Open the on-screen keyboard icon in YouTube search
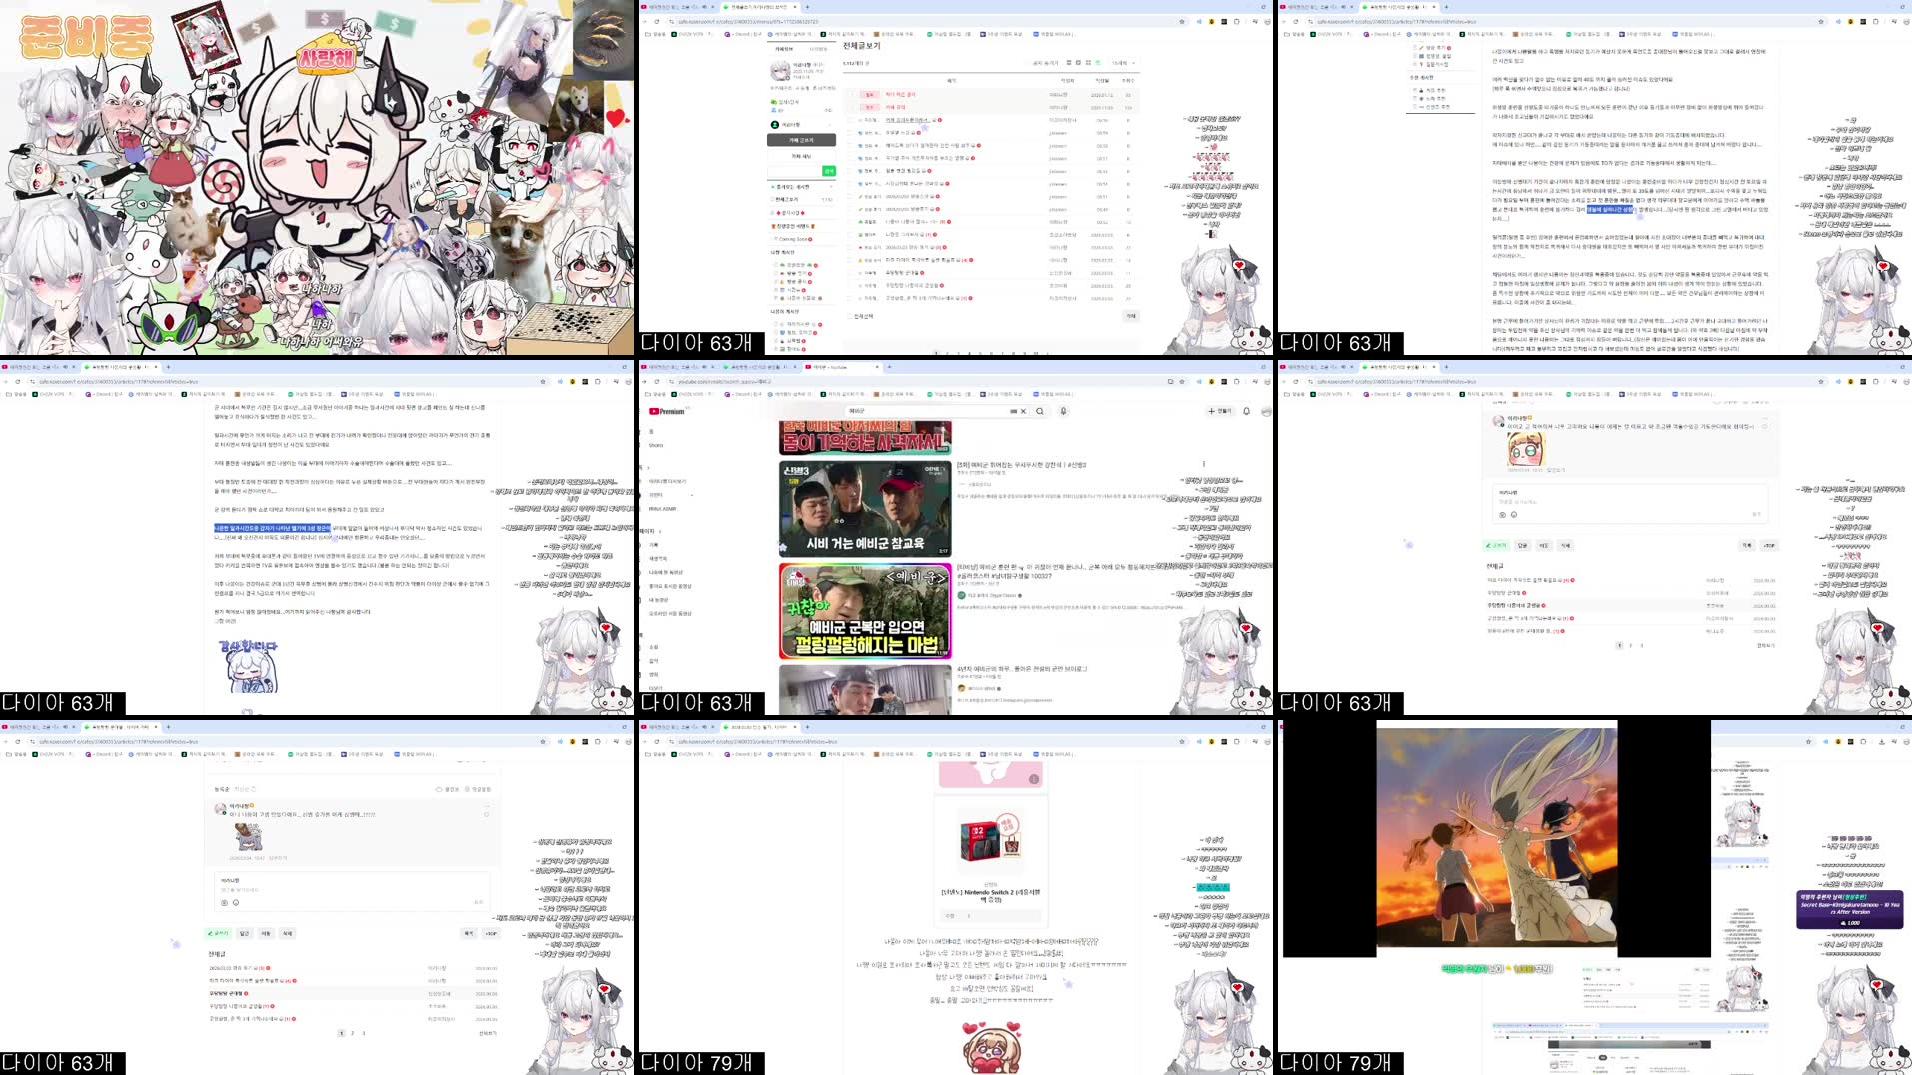 (x=1015, y=410)
